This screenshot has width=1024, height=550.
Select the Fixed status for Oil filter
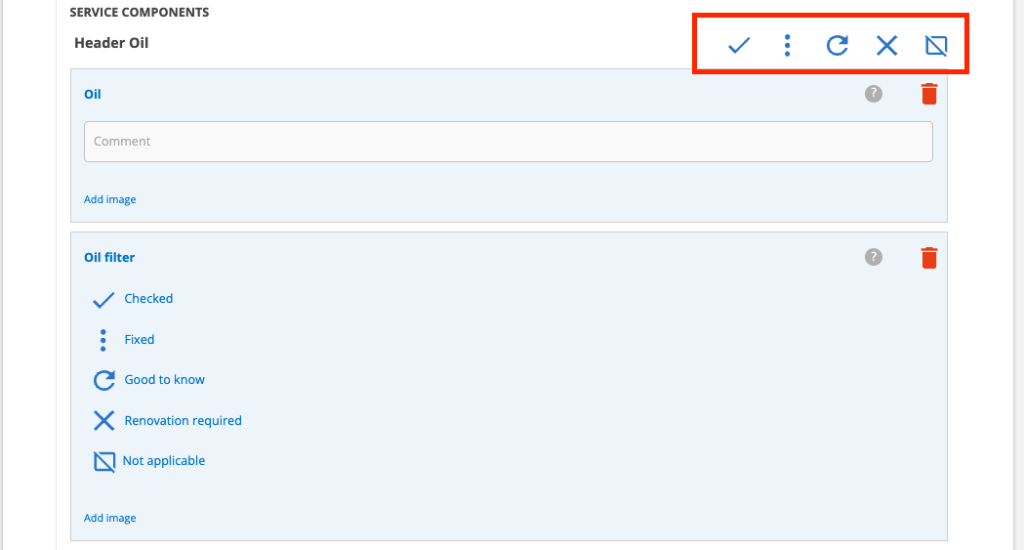click(125, 340)
